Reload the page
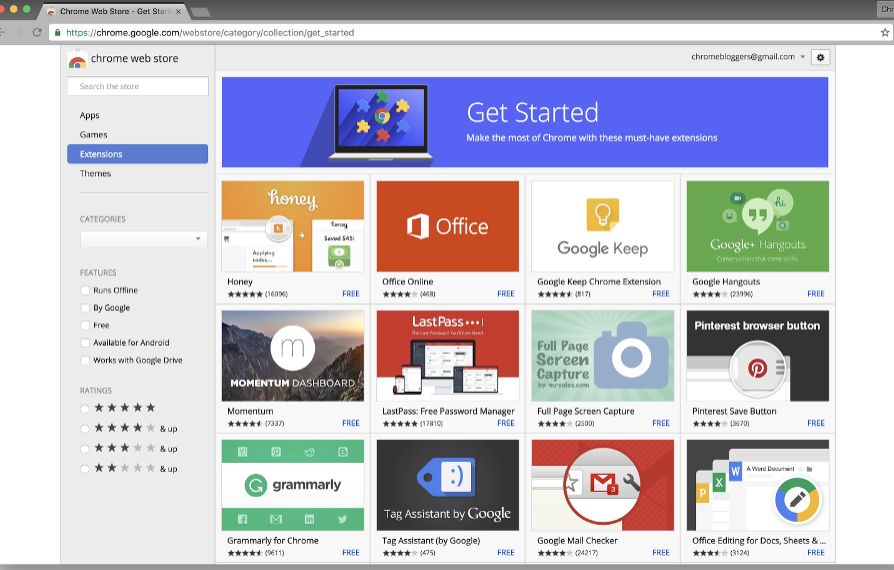 point(37,32)
